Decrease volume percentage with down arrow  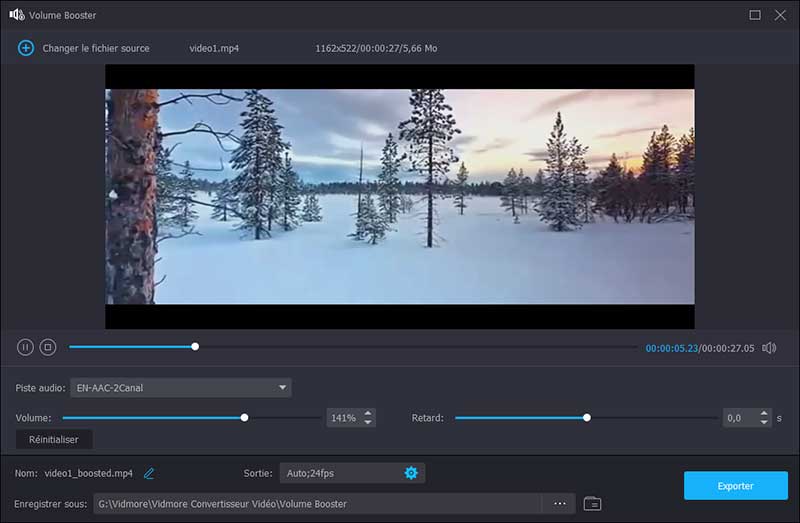coord(368,422)
